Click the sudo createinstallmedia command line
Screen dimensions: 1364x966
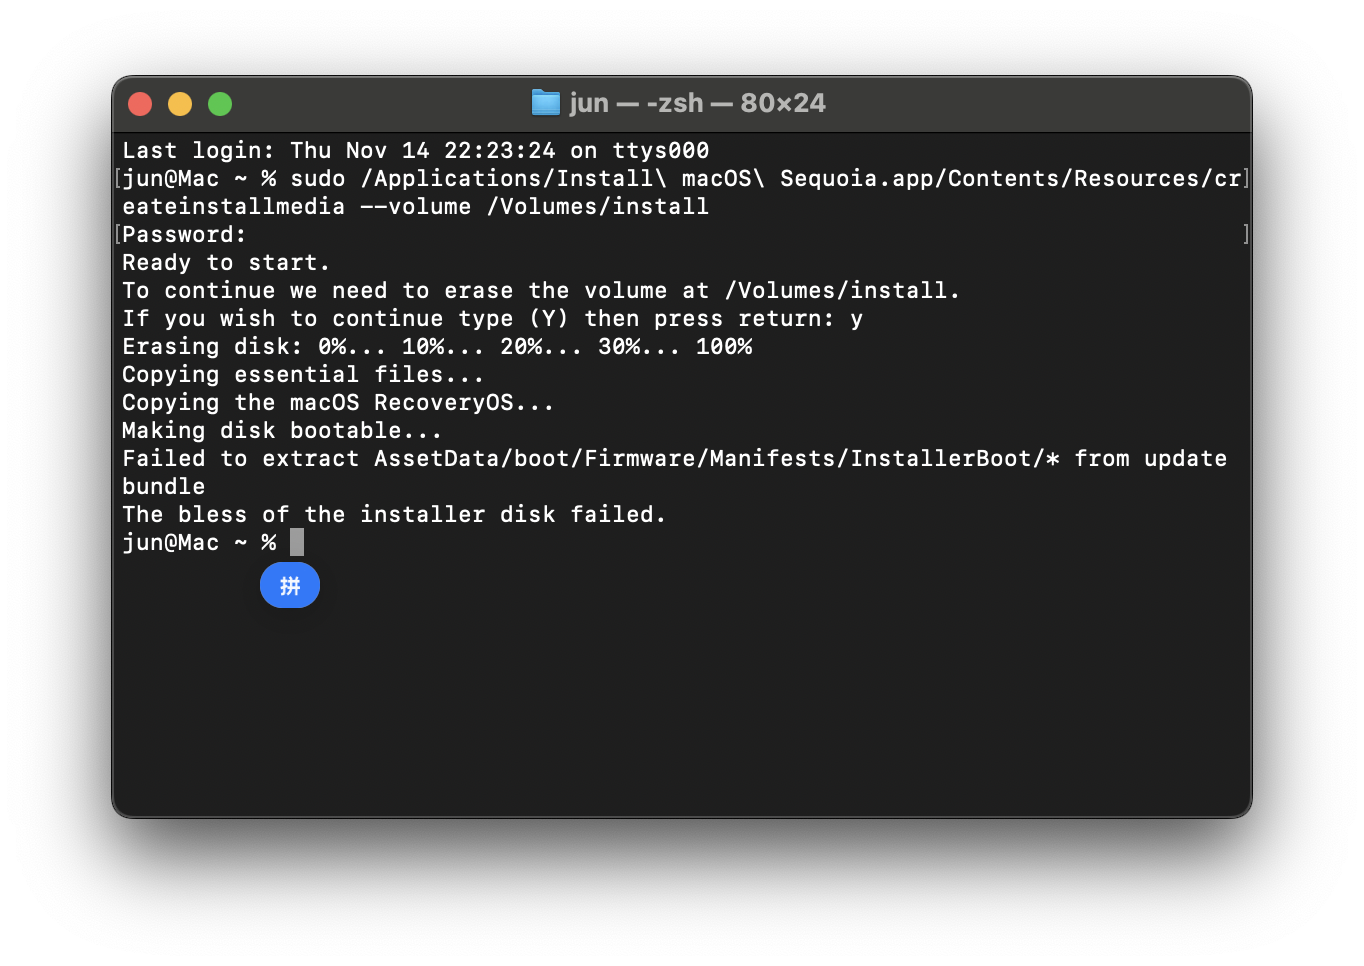click(680, 179)
